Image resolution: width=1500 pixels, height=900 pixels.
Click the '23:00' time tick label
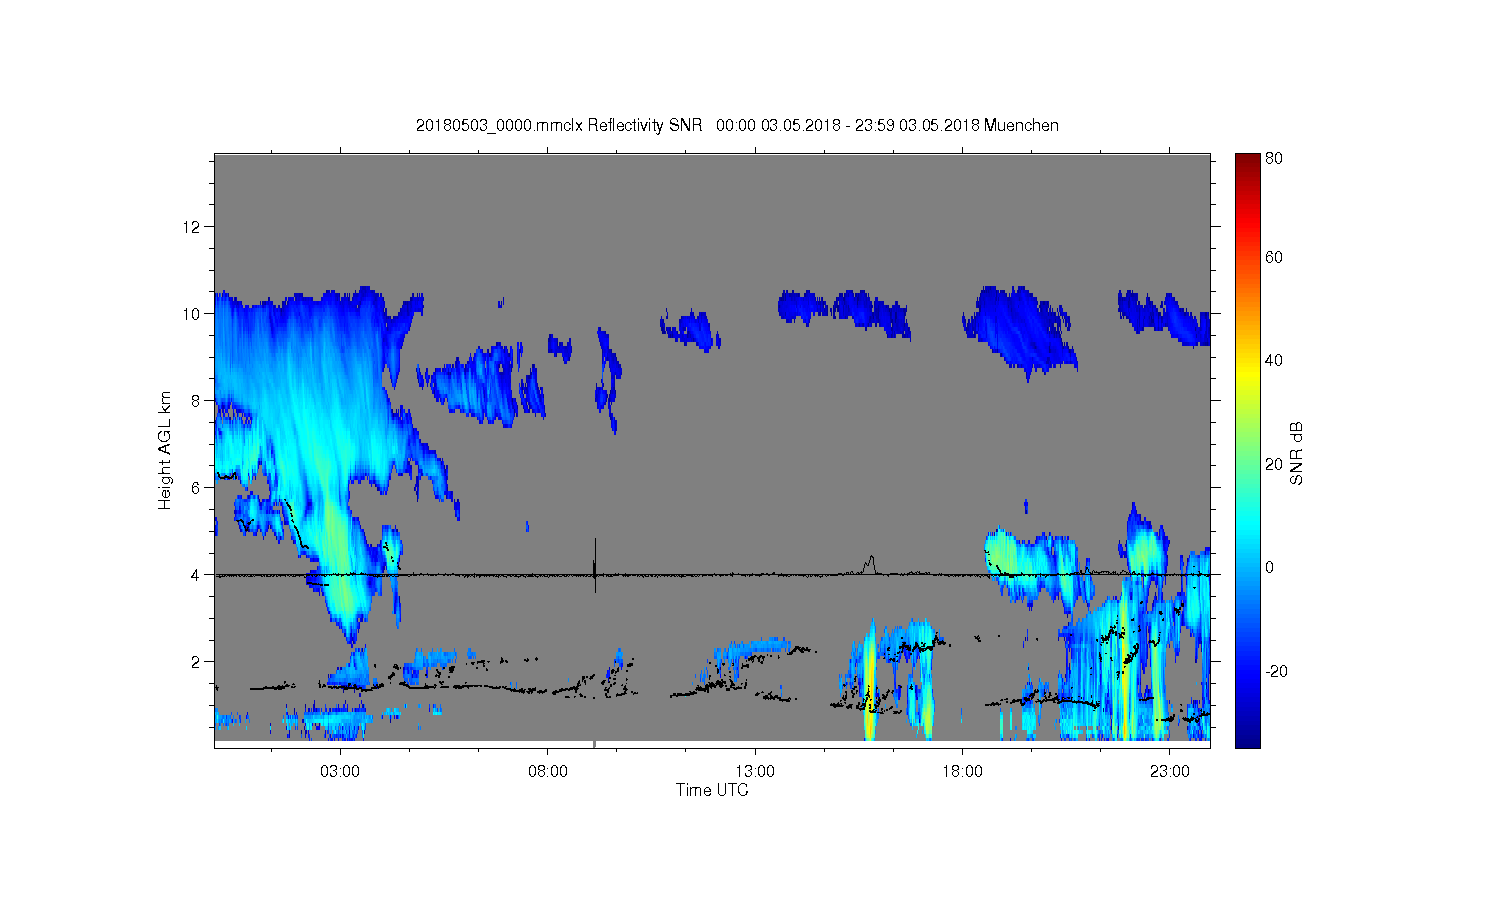click(1170, 771)
